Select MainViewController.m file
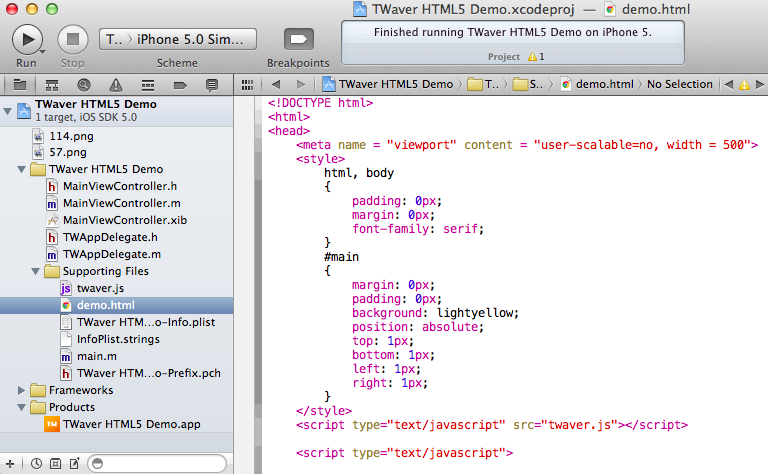 tap(121, 203)
